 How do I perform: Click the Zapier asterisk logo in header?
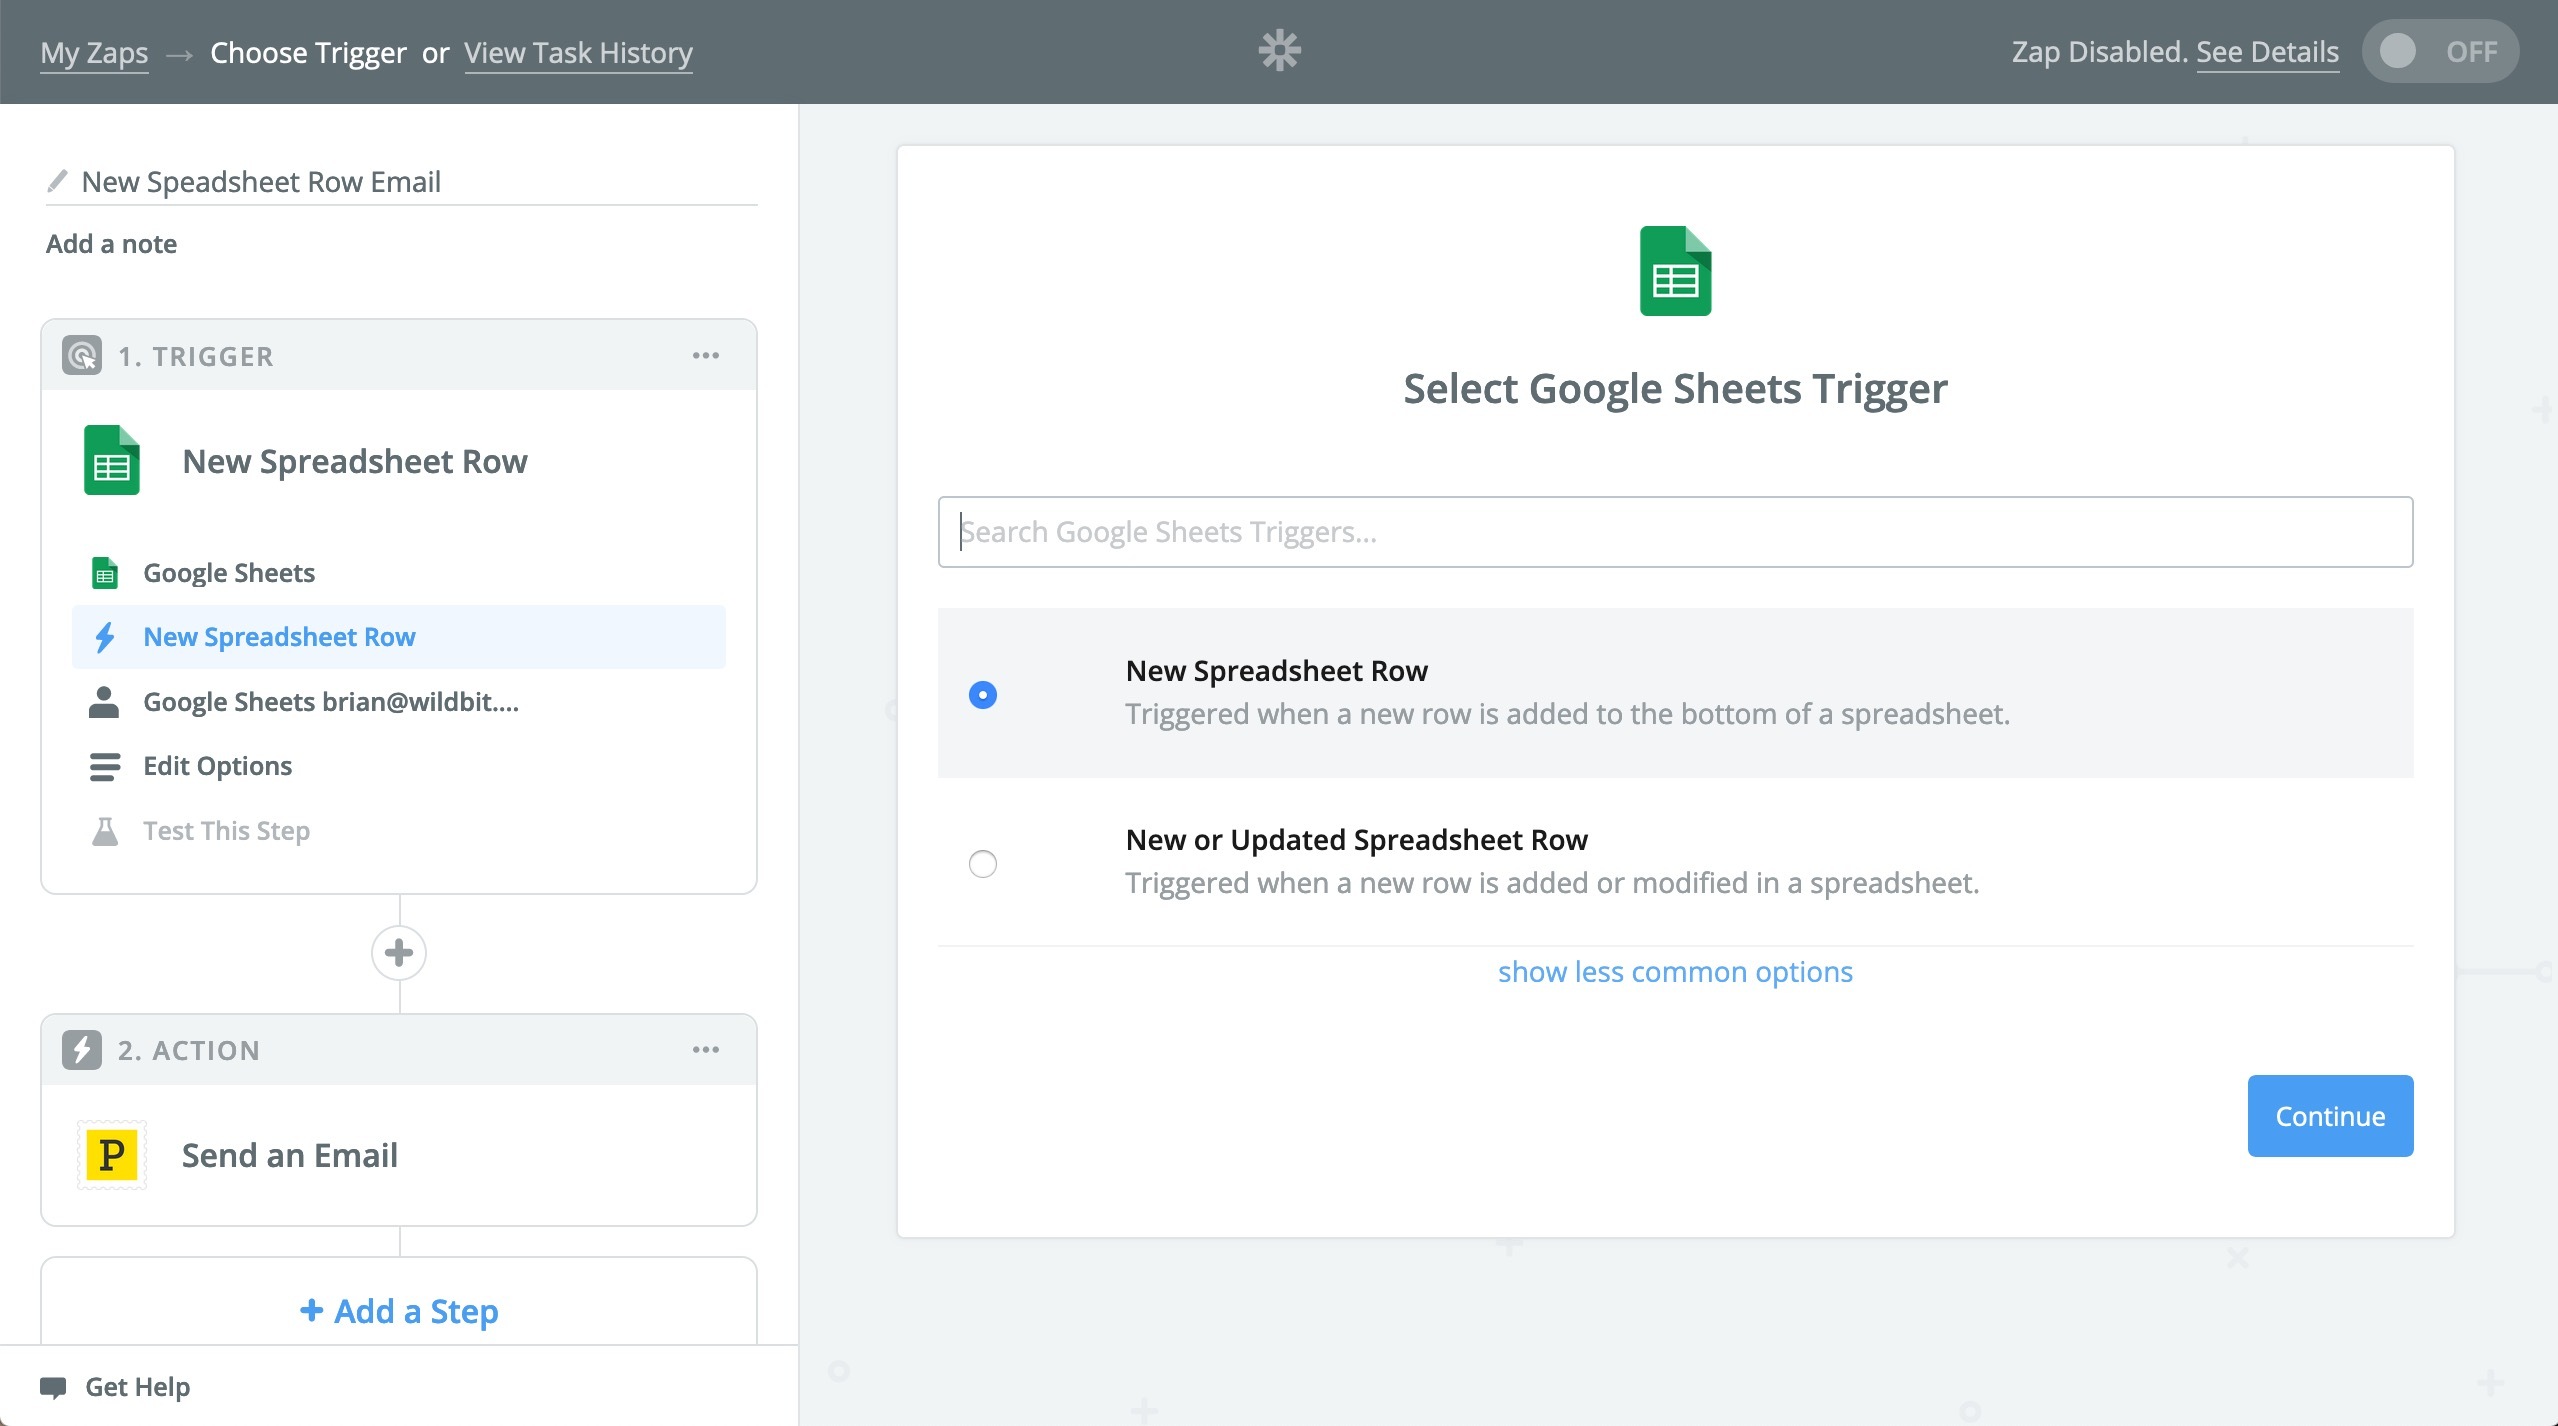[x=1279, y=50]
